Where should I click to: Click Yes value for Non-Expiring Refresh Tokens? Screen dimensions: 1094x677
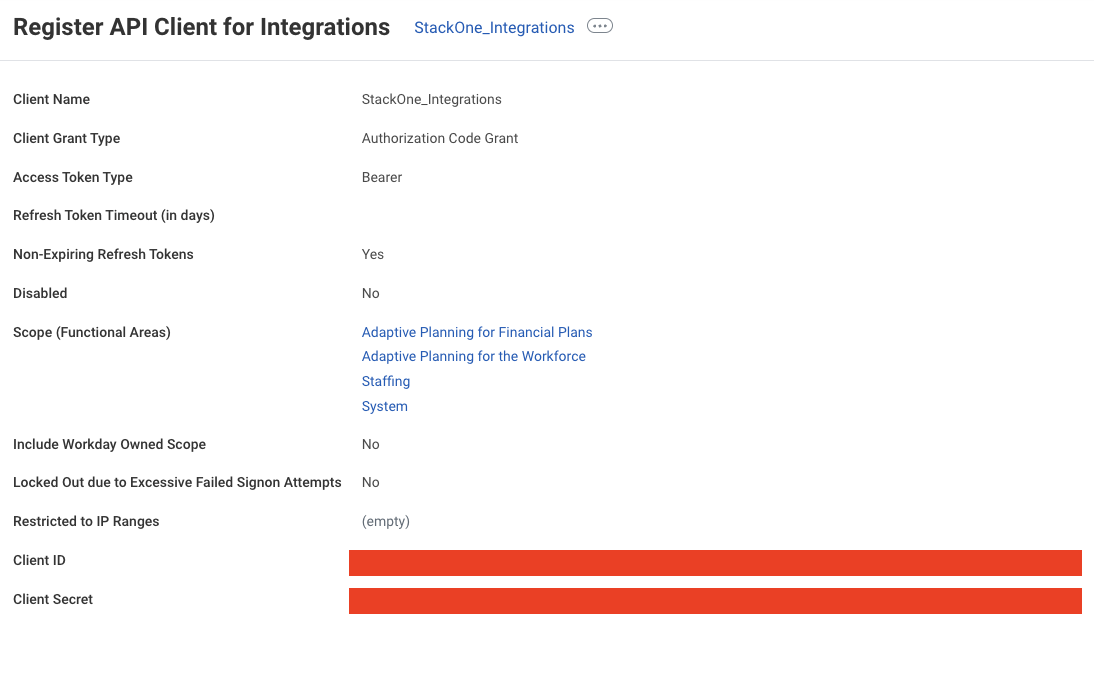pos(373,254)
